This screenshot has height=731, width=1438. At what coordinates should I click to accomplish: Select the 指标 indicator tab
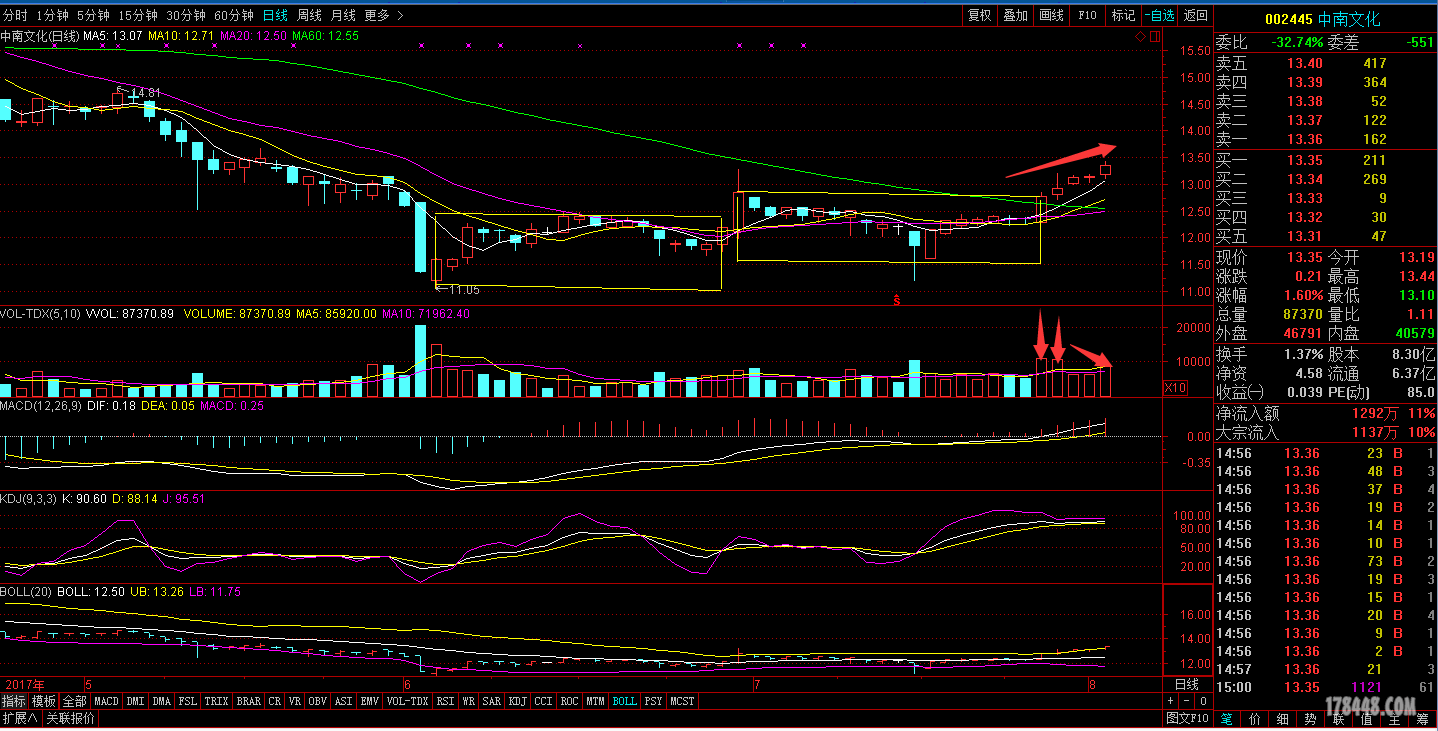[x=14, y=701]
